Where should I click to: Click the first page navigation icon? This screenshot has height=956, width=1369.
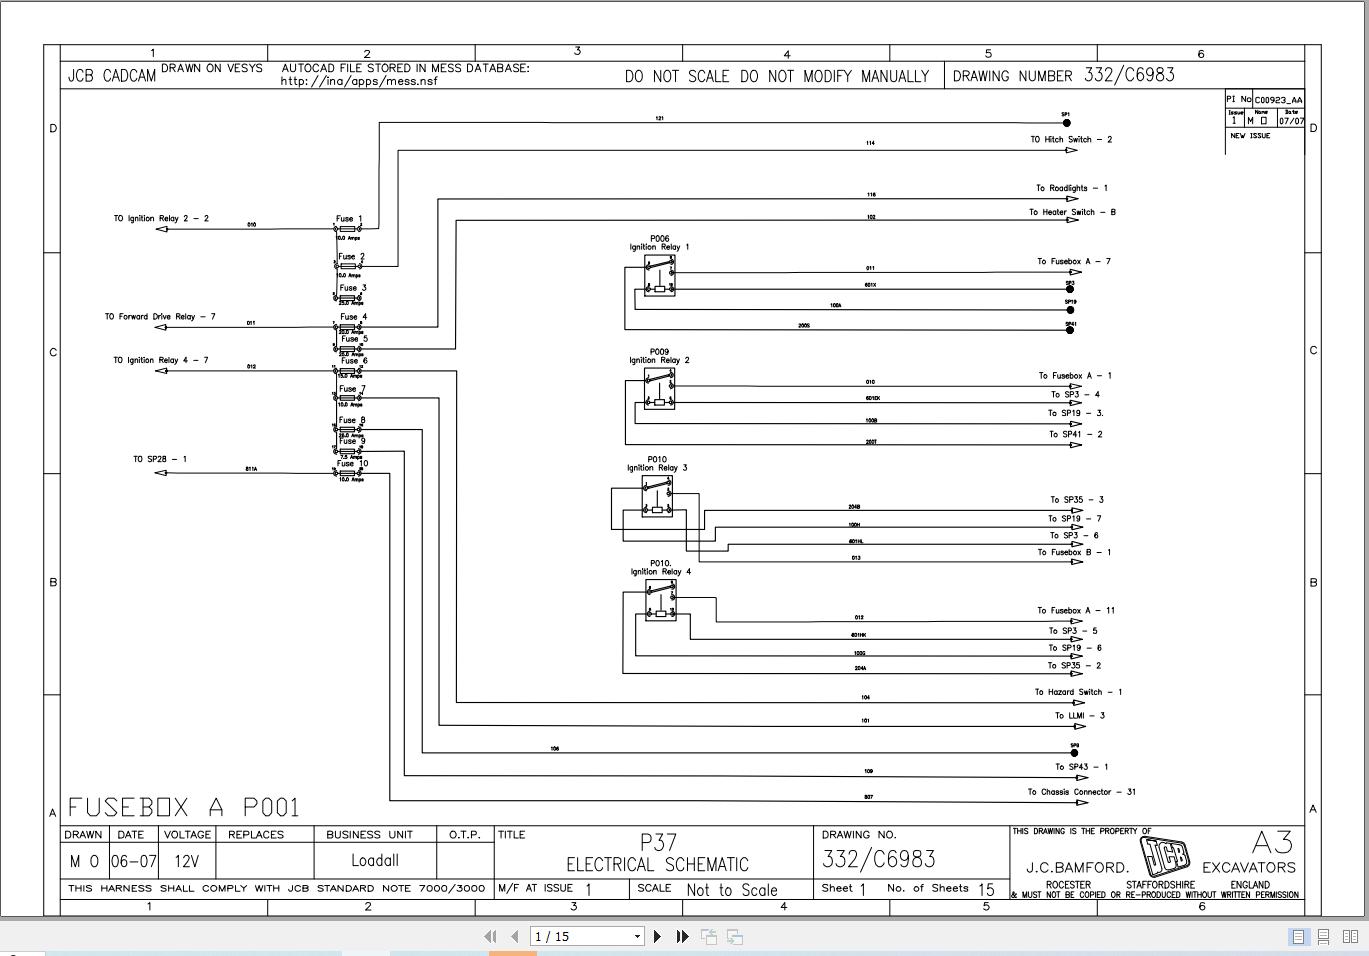click(490, 936)
